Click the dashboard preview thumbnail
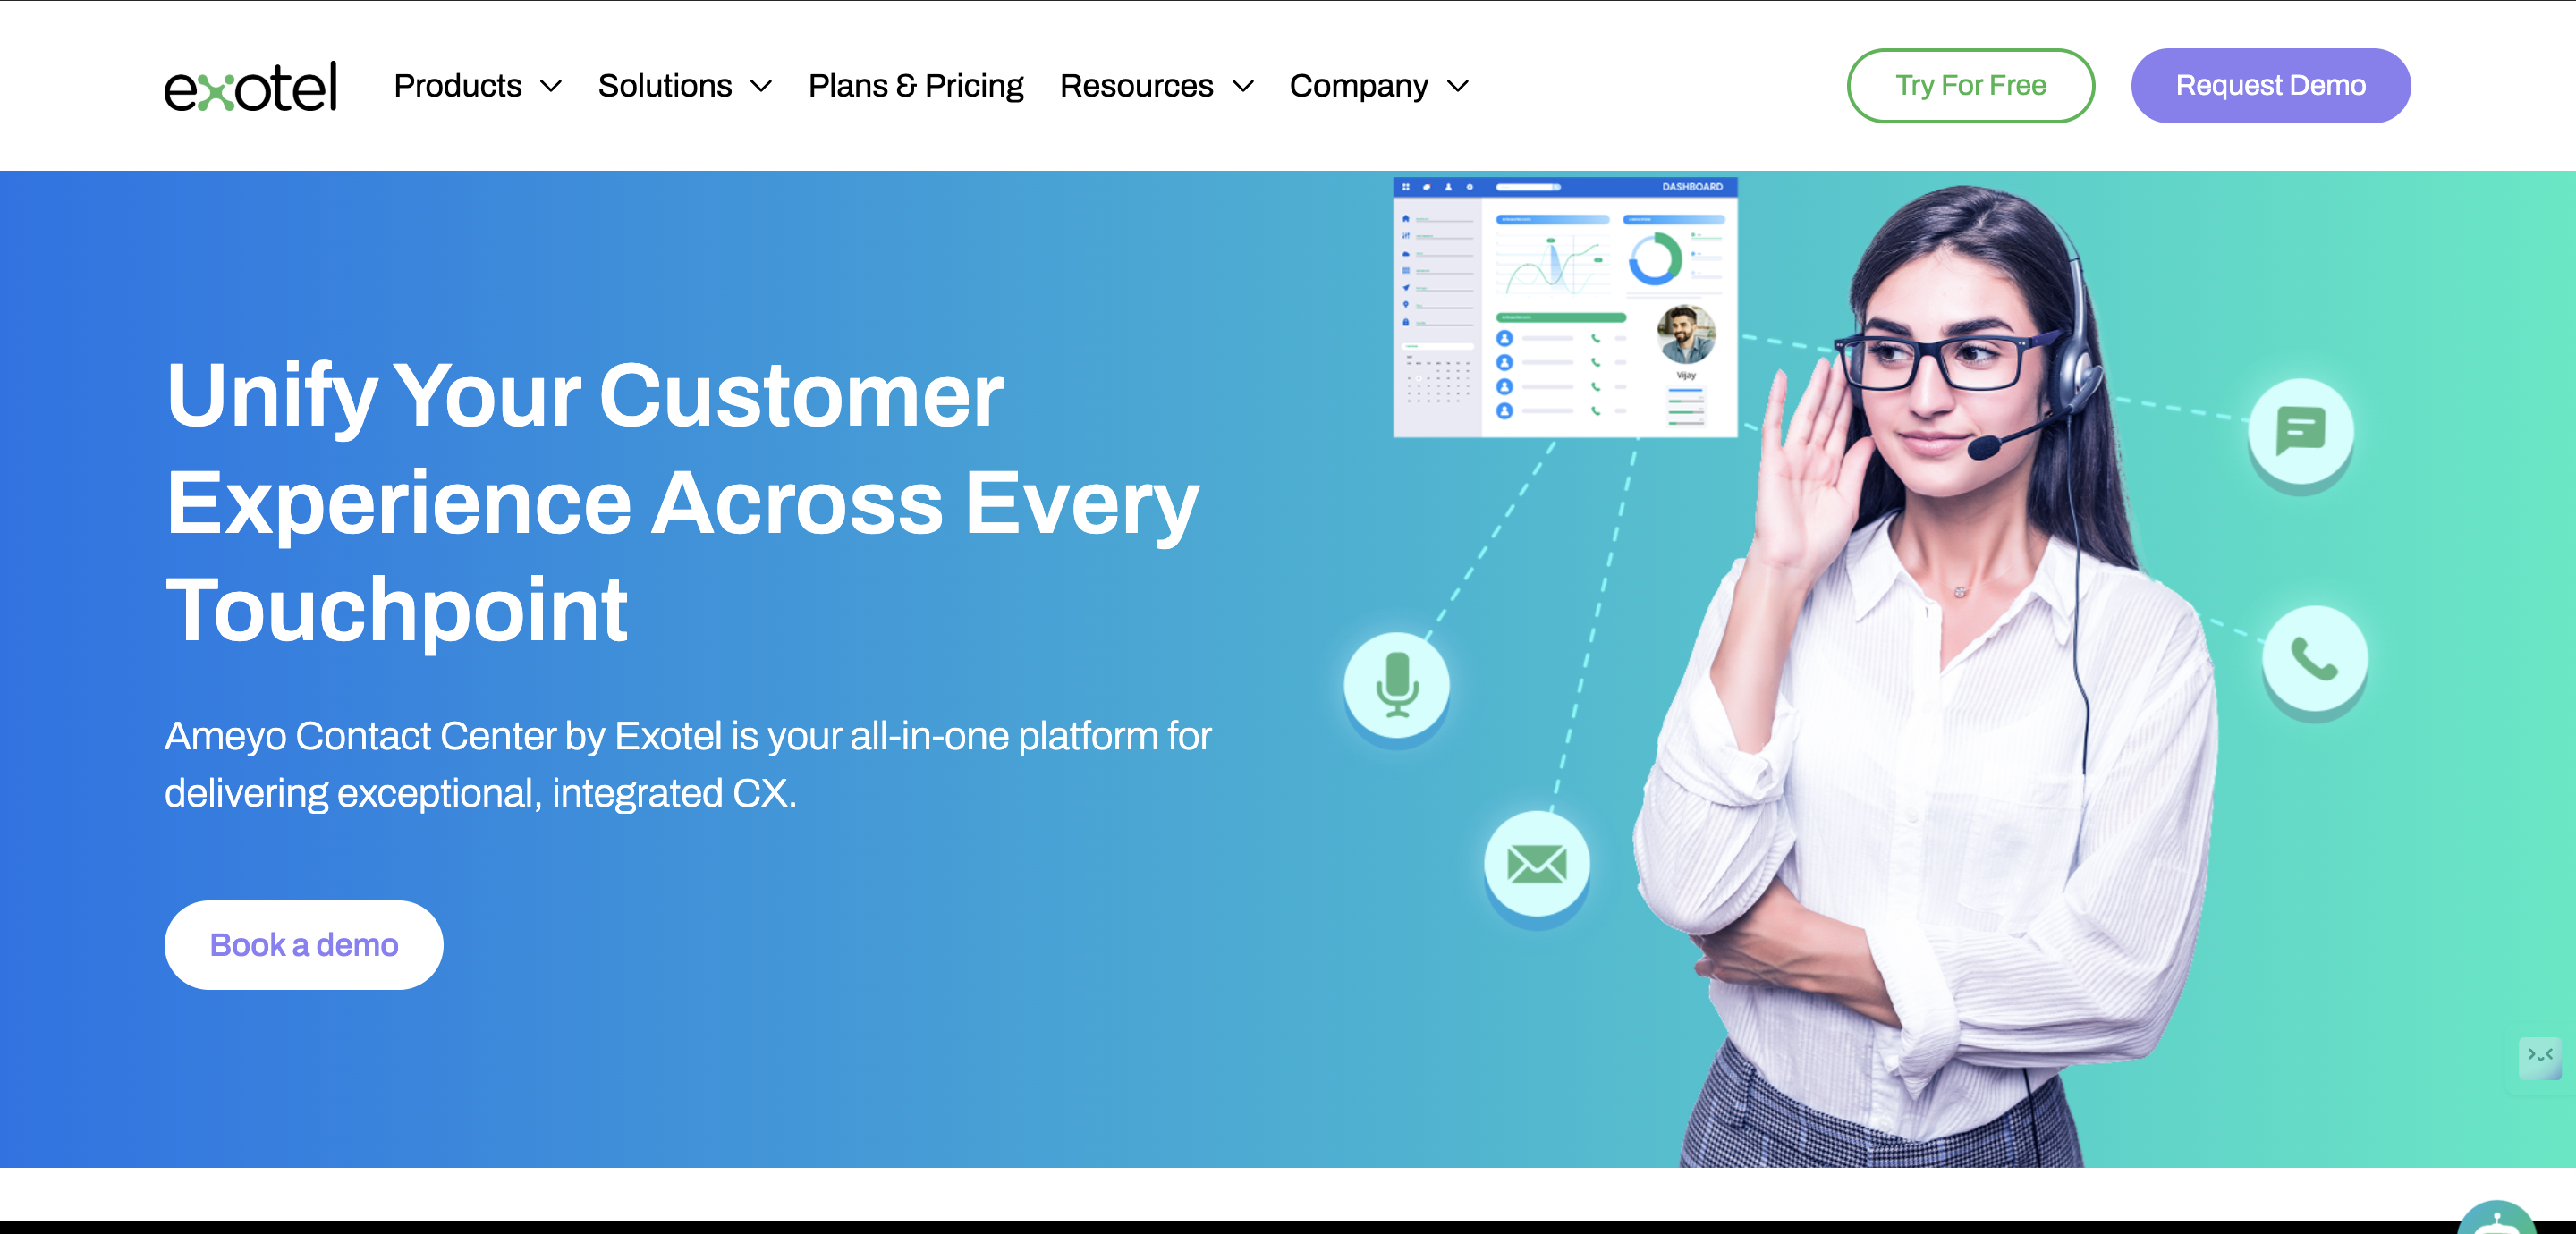The image size is (2576, 1234). (x=1565, y=307)
